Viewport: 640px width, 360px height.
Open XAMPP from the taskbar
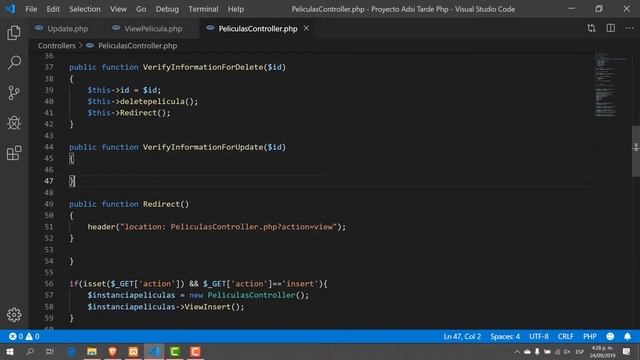(133, 351)
